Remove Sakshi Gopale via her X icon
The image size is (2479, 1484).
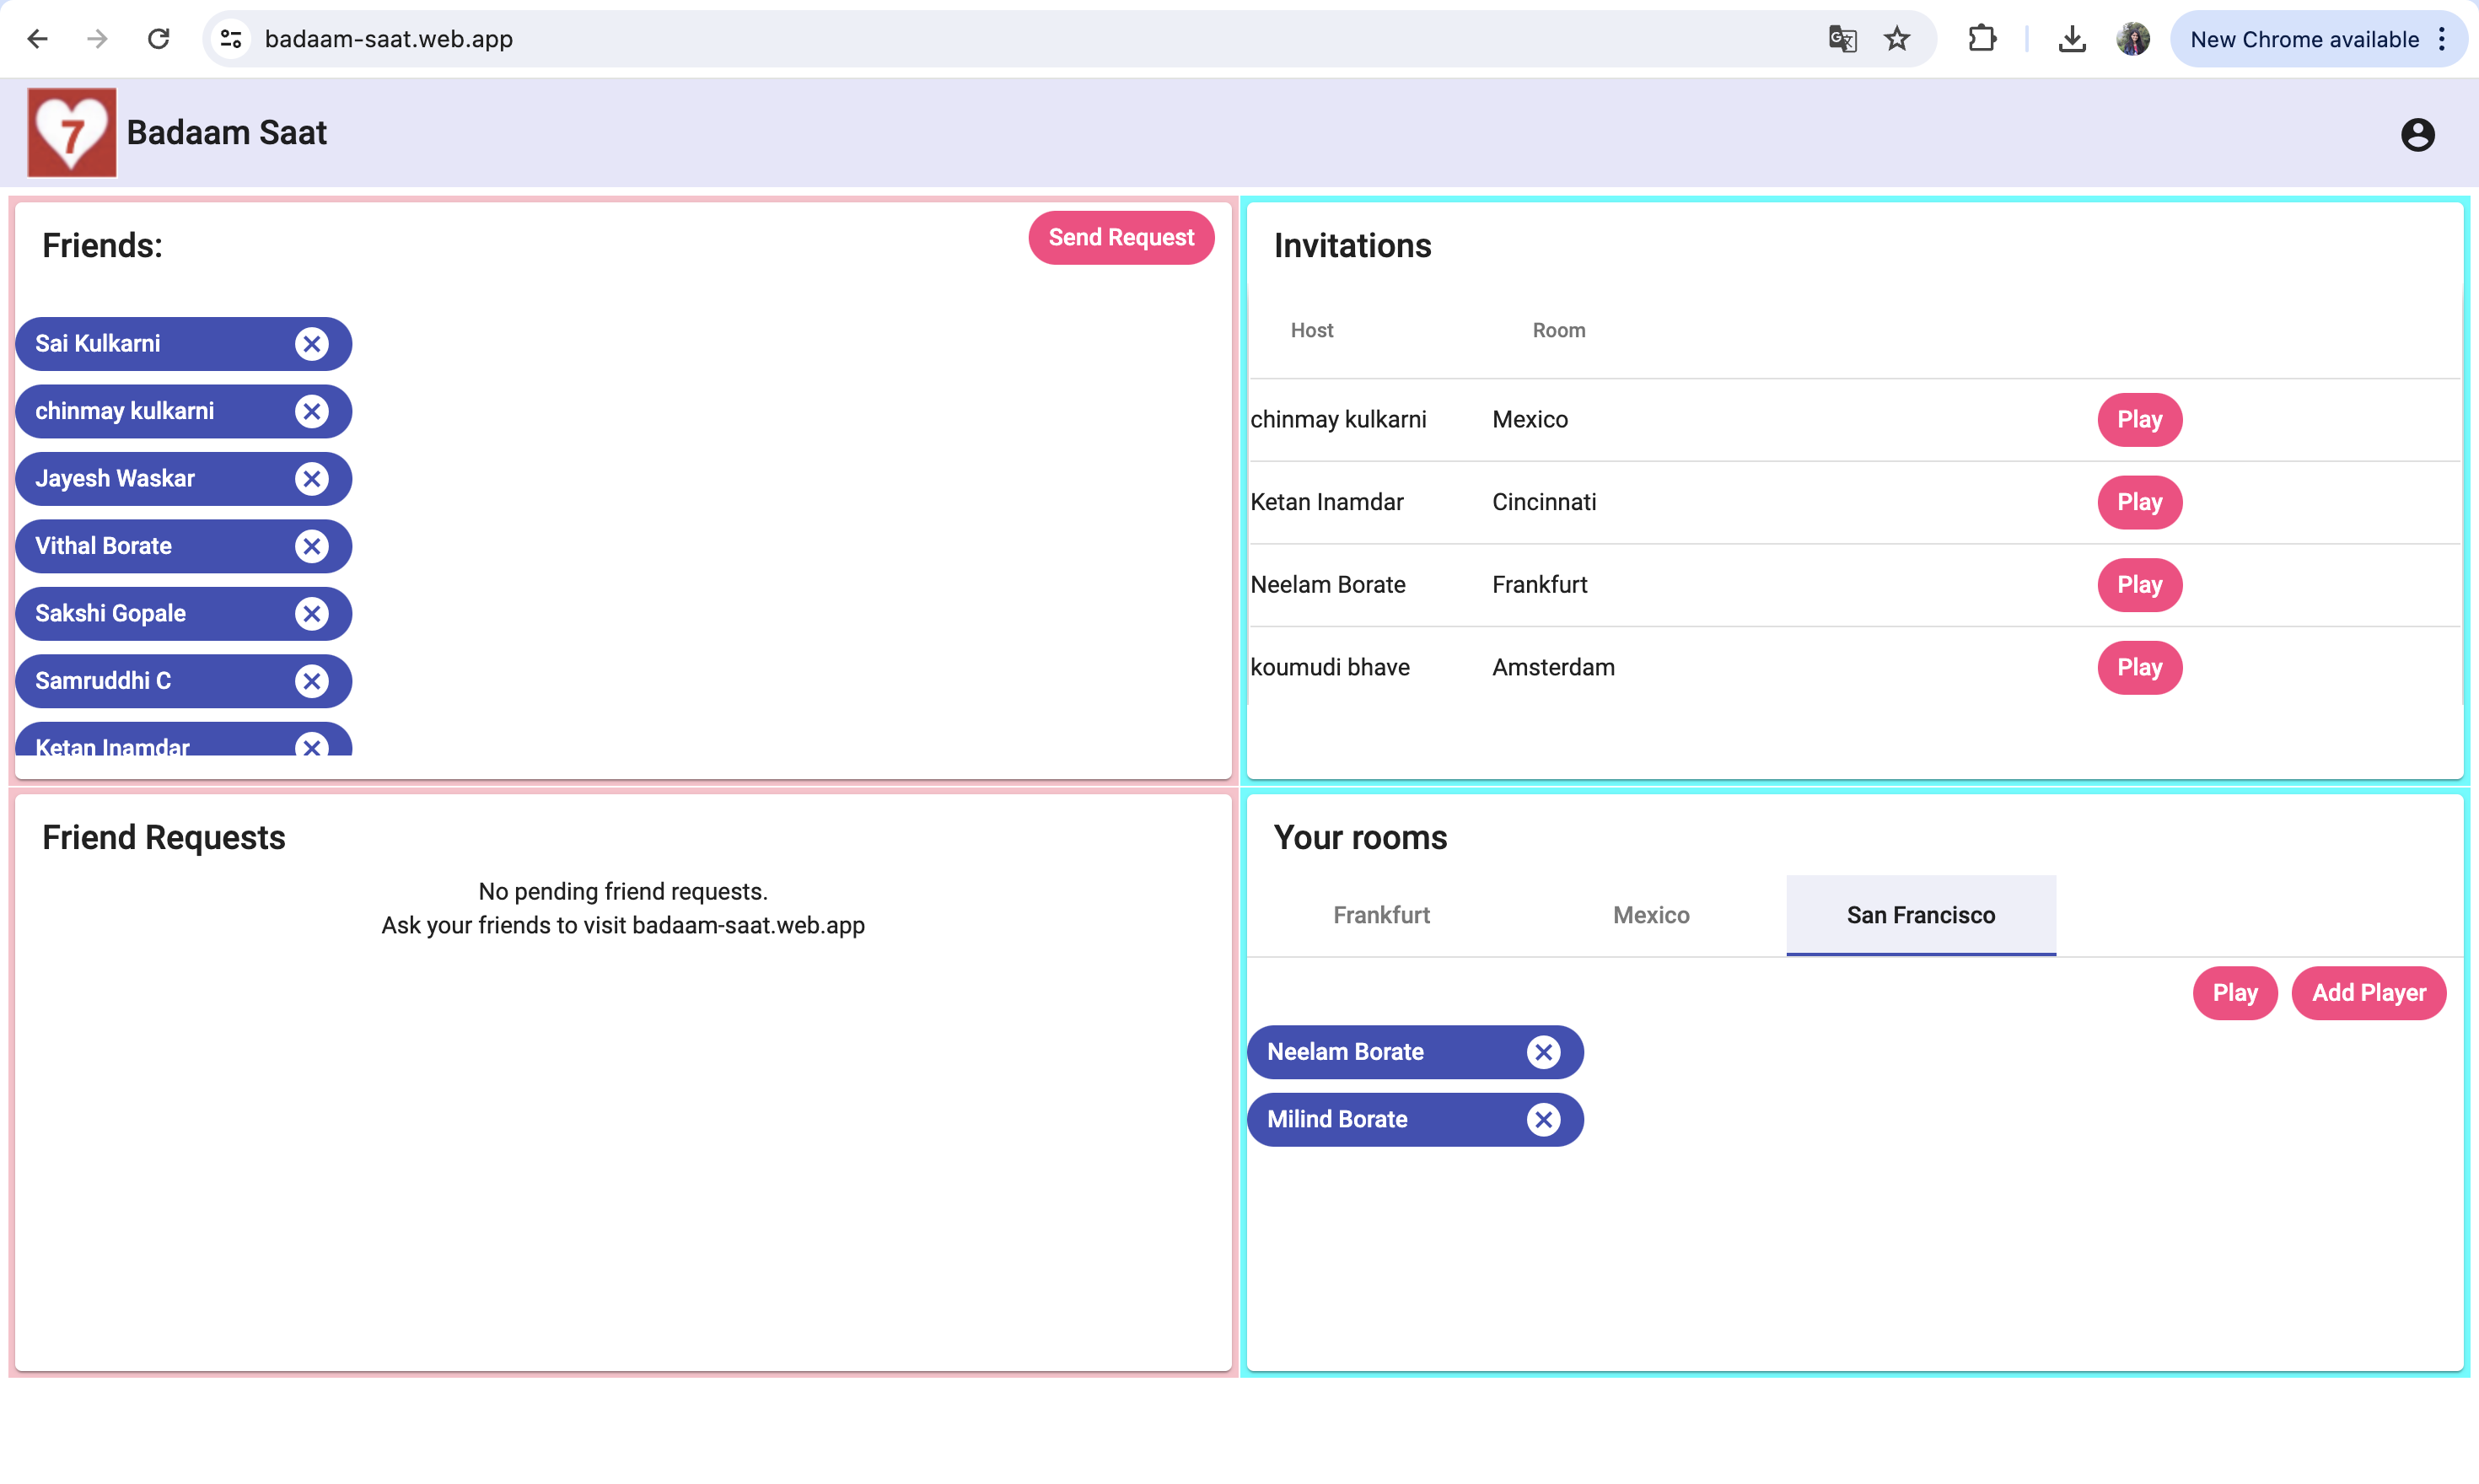coord(312,614)
